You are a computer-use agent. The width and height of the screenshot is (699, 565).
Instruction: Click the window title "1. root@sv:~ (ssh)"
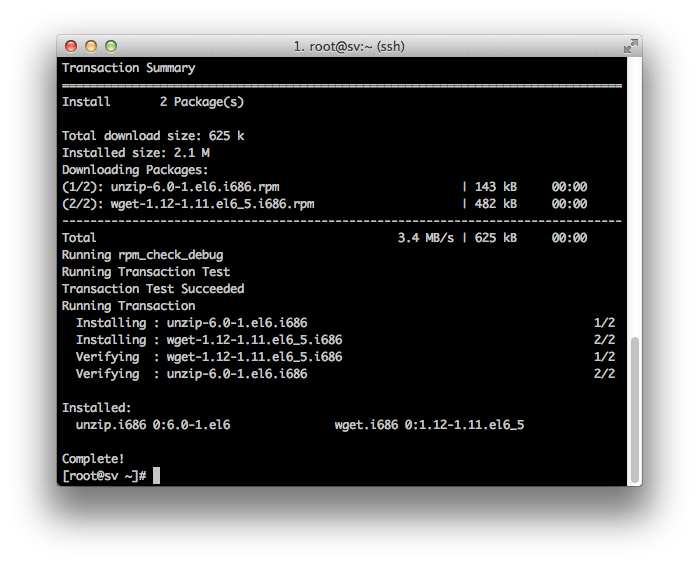coord(349,46)
